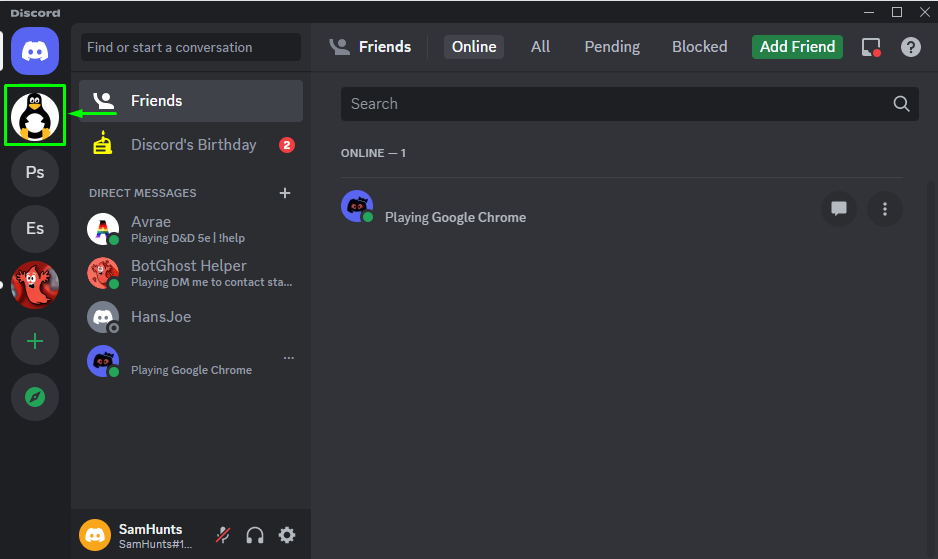
Task: Explore discoverable servers compass icon
Action: tap(35, 397)
